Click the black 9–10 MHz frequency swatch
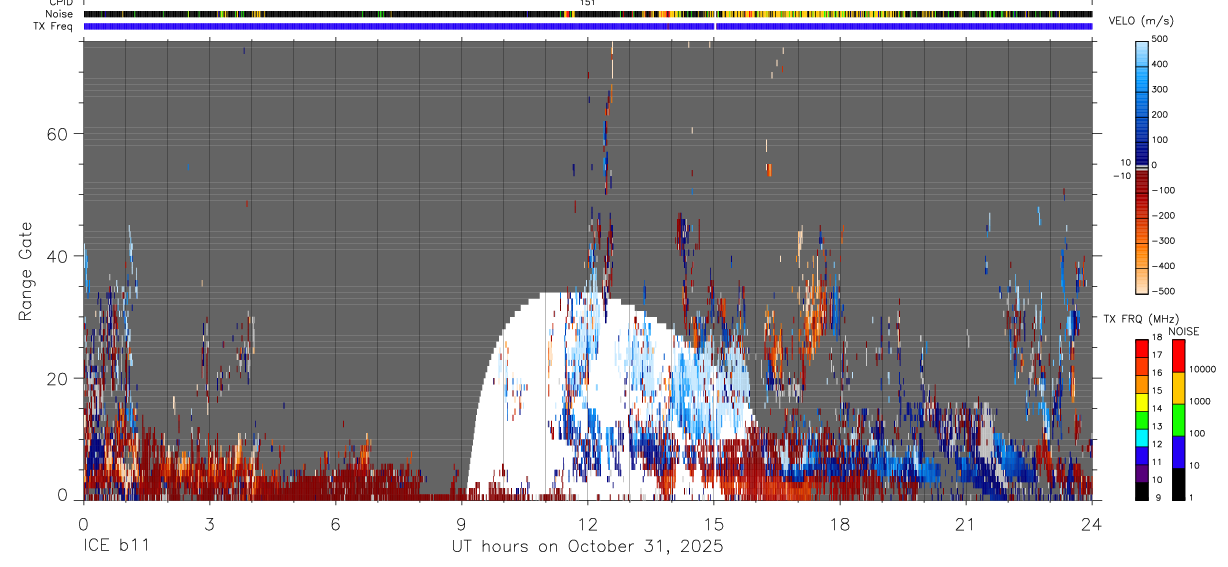 [x=1143, y=491]
